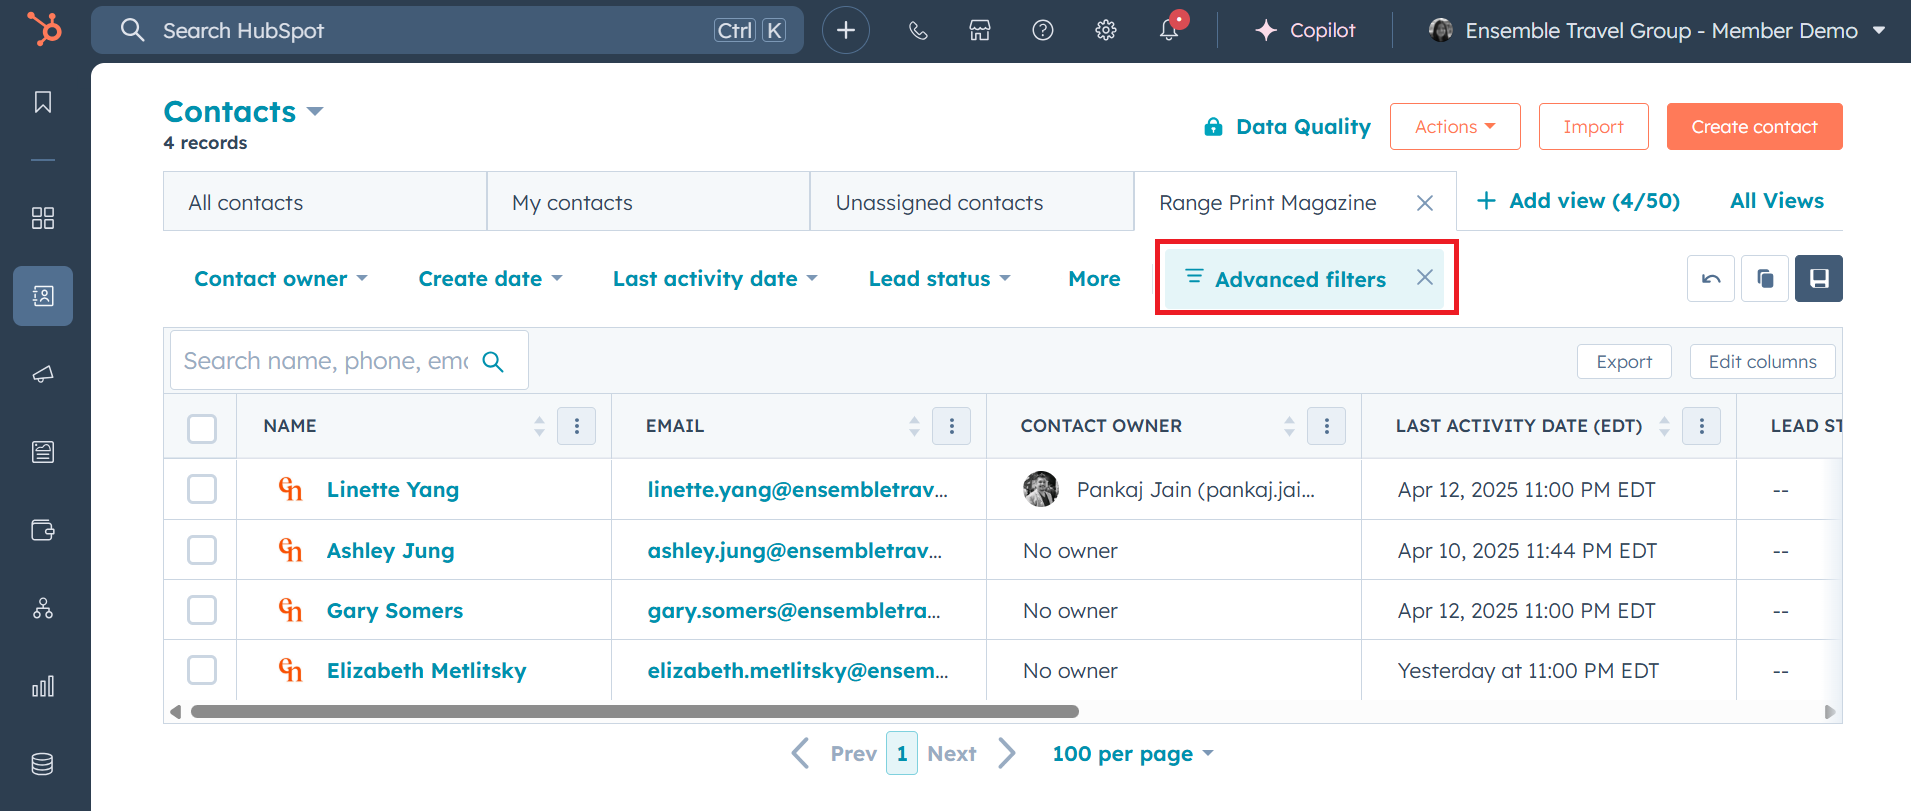1911x811 pixels.
Task: Open the Actions dropdown
Action: pyautogui.click(x=1455, y=127)
